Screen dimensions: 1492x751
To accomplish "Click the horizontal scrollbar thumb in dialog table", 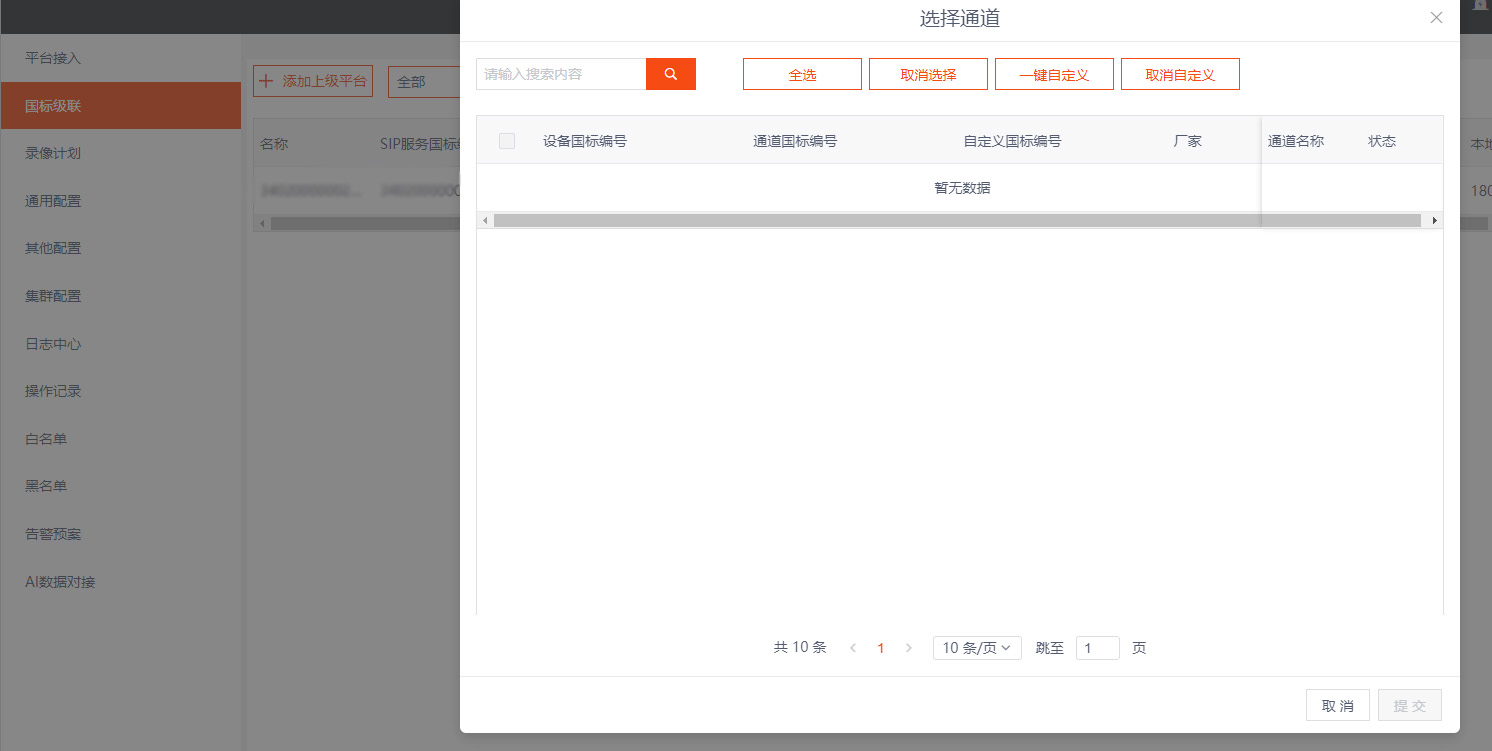I will click(x=957, y=220).
